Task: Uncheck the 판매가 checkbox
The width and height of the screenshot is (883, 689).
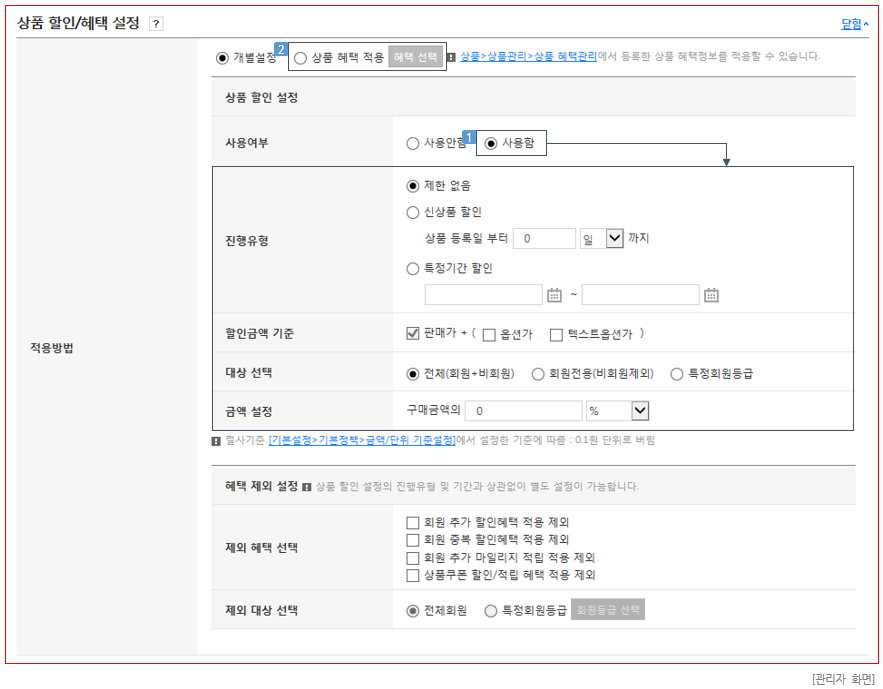Action: click(413, 333)
